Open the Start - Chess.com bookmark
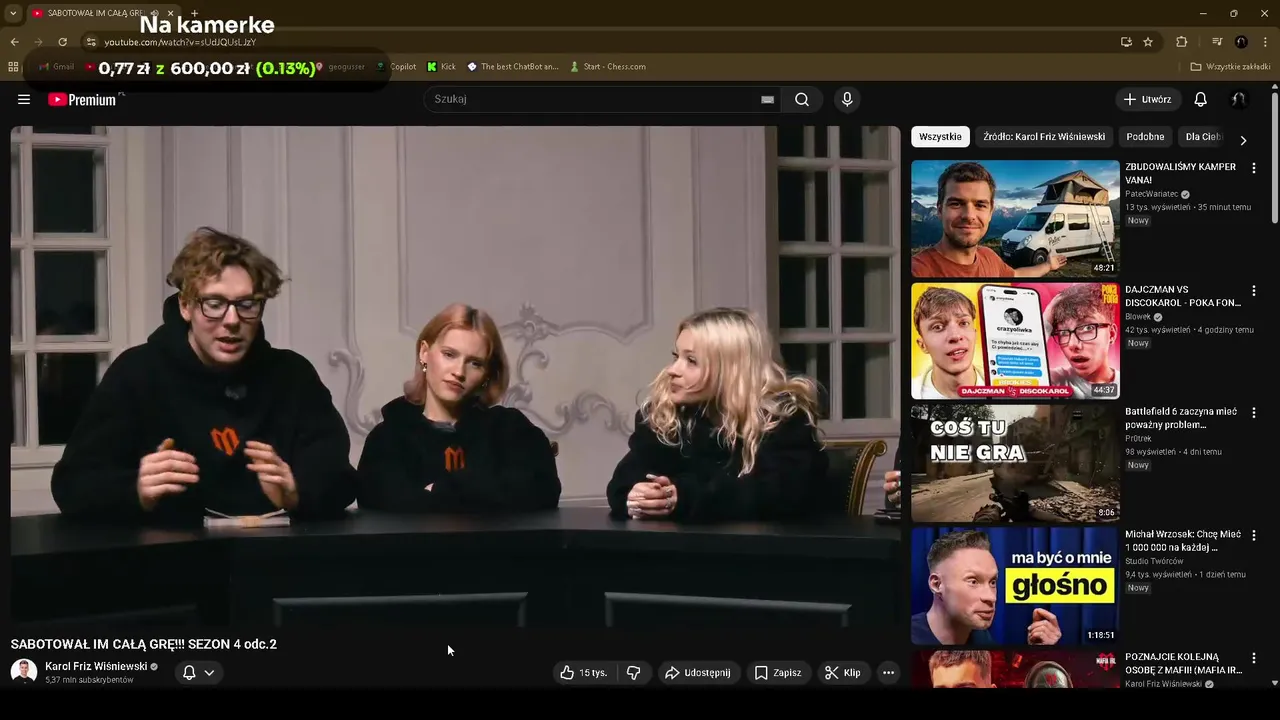 tap(608, 67)
